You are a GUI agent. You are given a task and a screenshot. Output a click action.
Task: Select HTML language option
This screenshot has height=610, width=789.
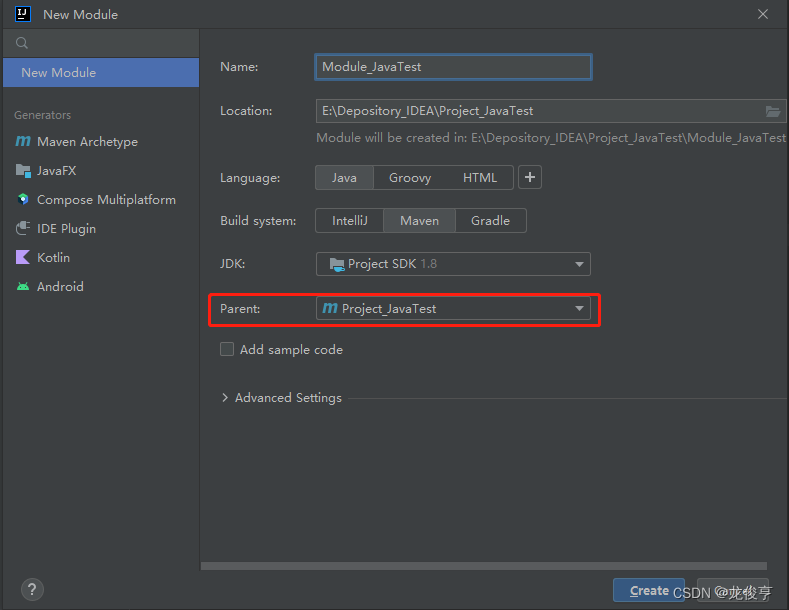[480, 178]
